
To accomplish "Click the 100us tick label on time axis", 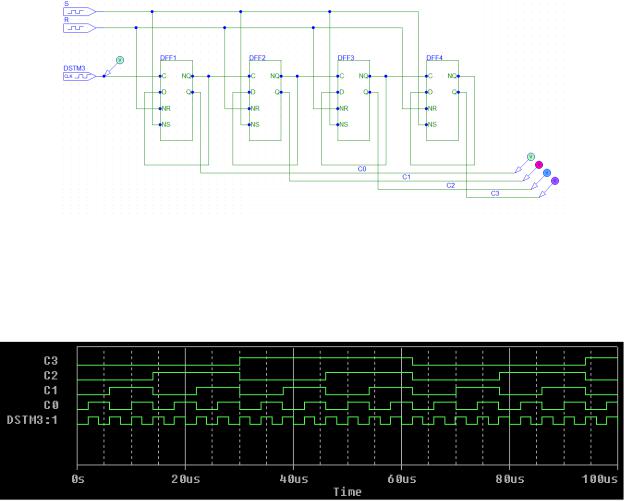I will [x=600, y=479].
